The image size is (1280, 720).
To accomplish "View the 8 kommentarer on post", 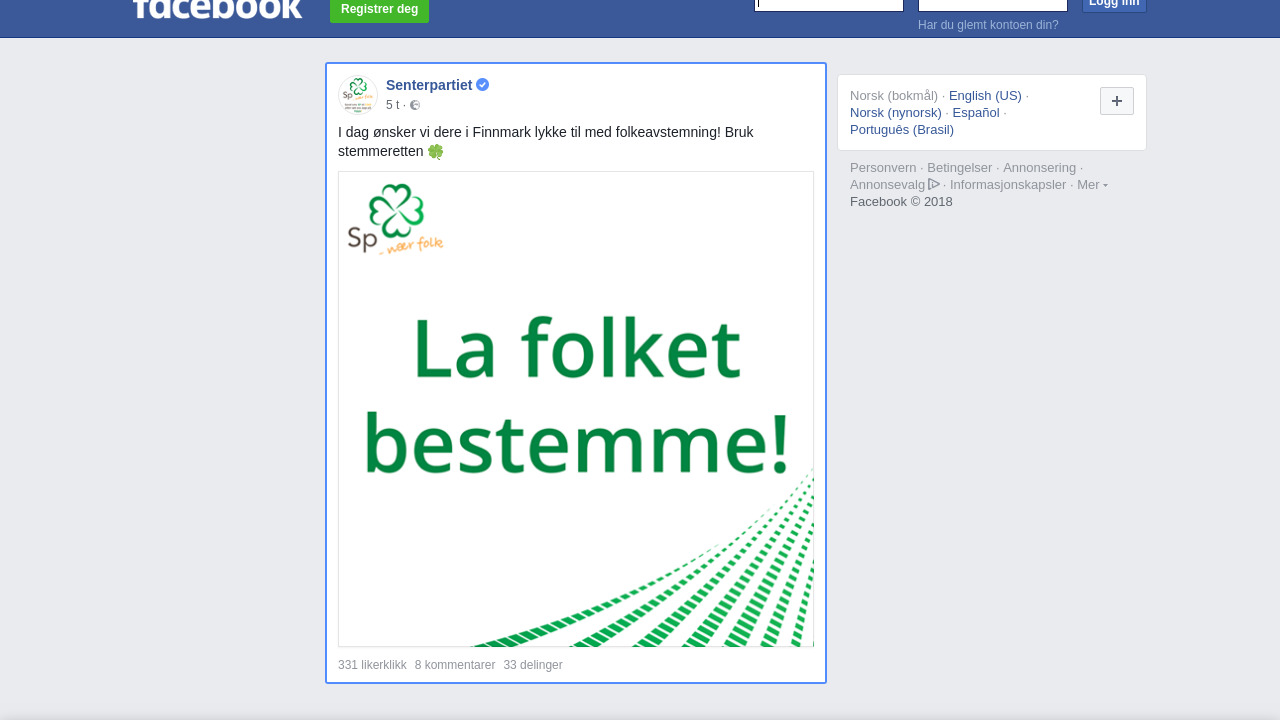I will (455, 665).
